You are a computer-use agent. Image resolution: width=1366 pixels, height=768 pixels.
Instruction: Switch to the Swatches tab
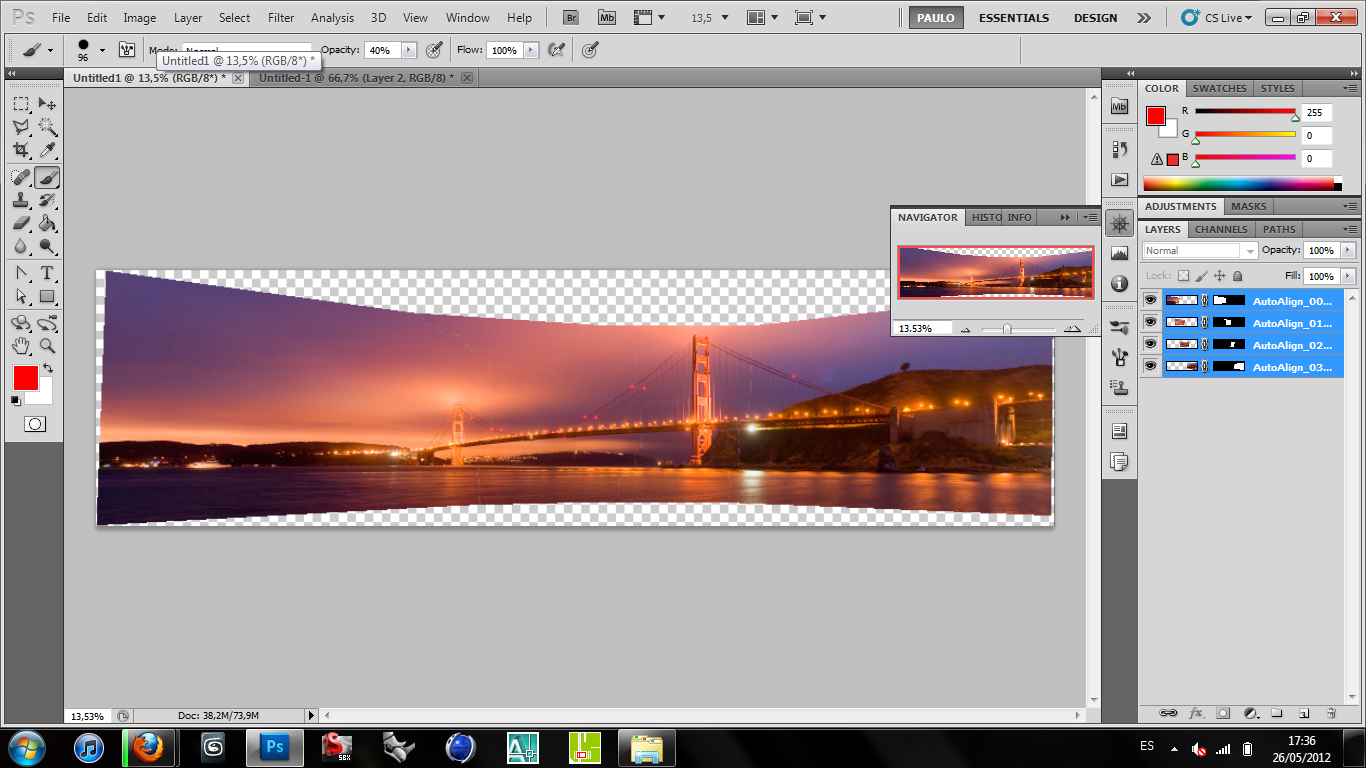1219,88
